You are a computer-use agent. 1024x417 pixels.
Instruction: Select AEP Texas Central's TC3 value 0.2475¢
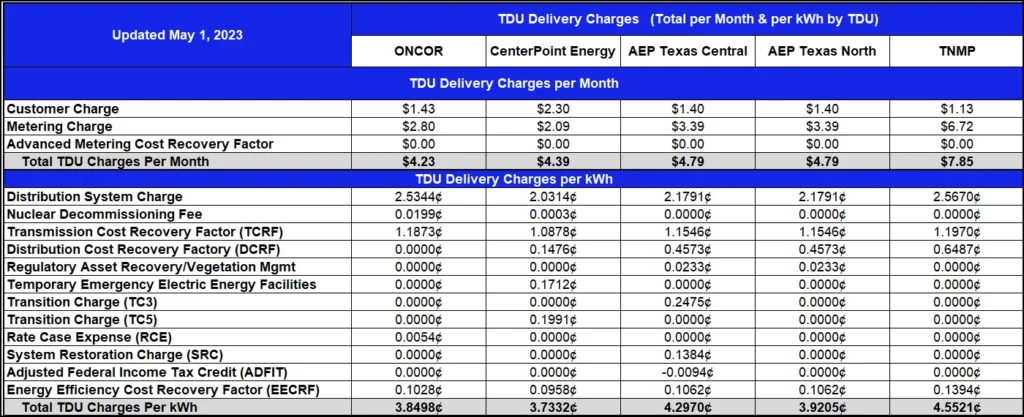[687, 302]
